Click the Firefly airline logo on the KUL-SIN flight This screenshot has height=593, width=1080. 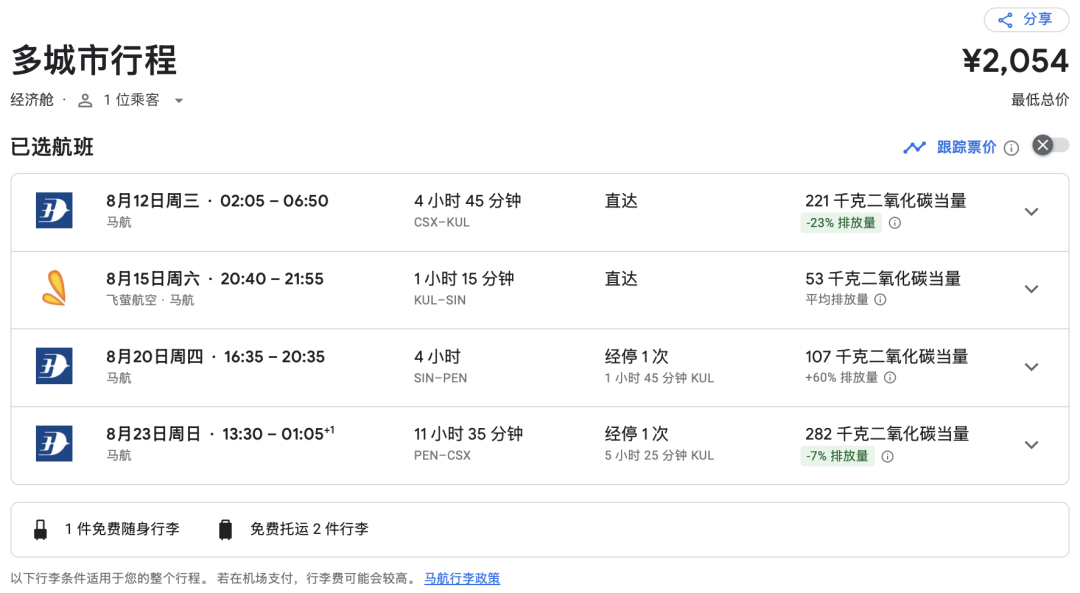point(54,289)
